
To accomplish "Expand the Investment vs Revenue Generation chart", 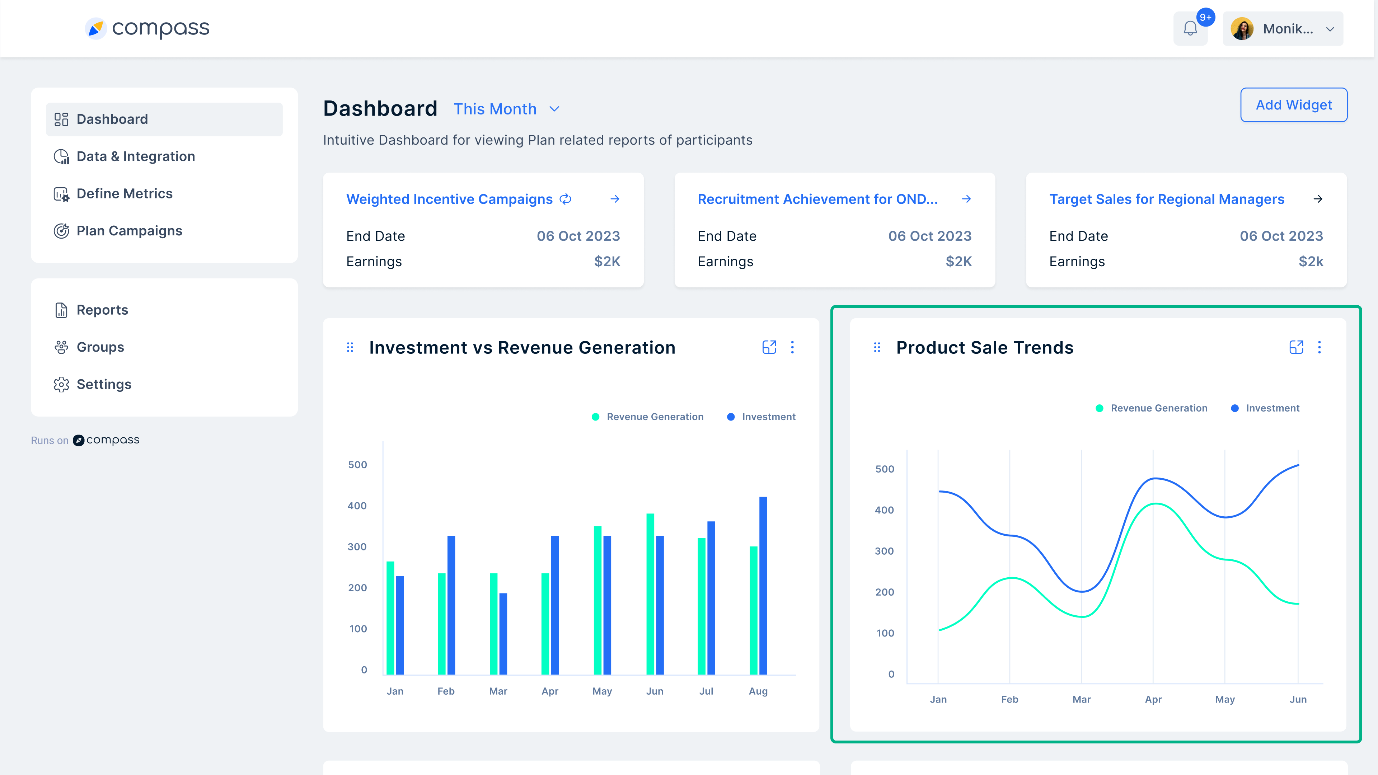I will [x=769, y=347].
